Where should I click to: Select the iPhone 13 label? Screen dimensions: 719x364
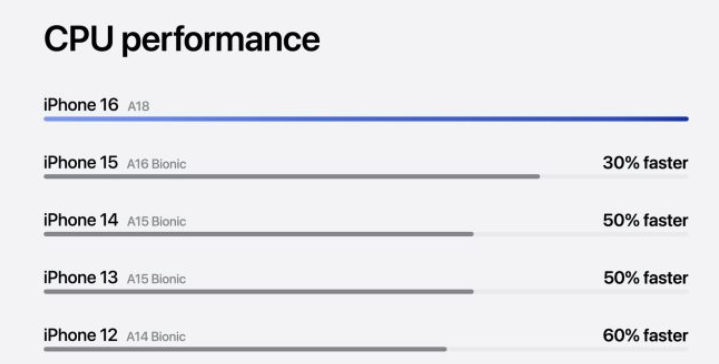(81, 278)
